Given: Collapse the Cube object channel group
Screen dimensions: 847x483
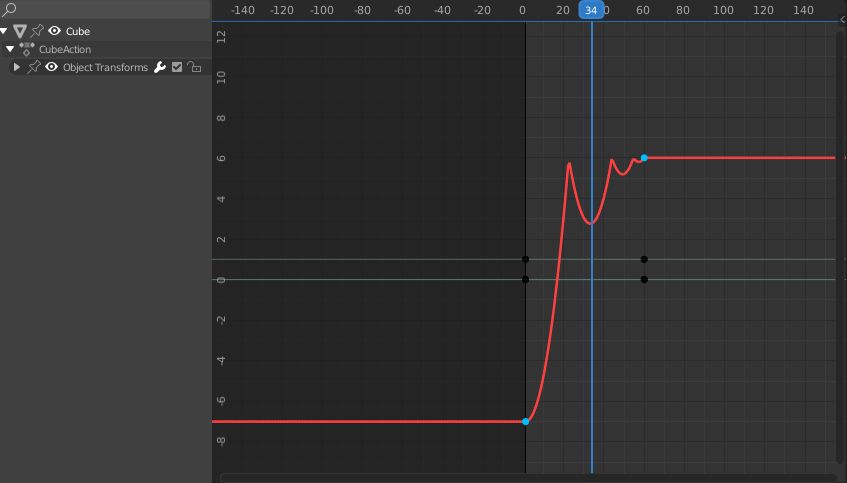Looking at the screenshot, I should [4, 31].
